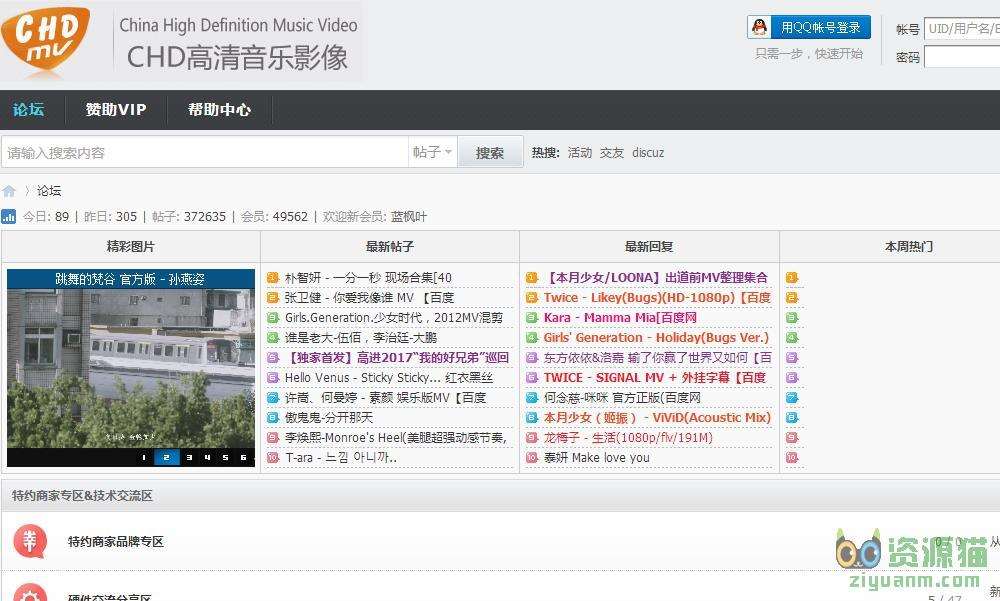
Task: Select the 本周热门 column header
Action: point(909,246)
